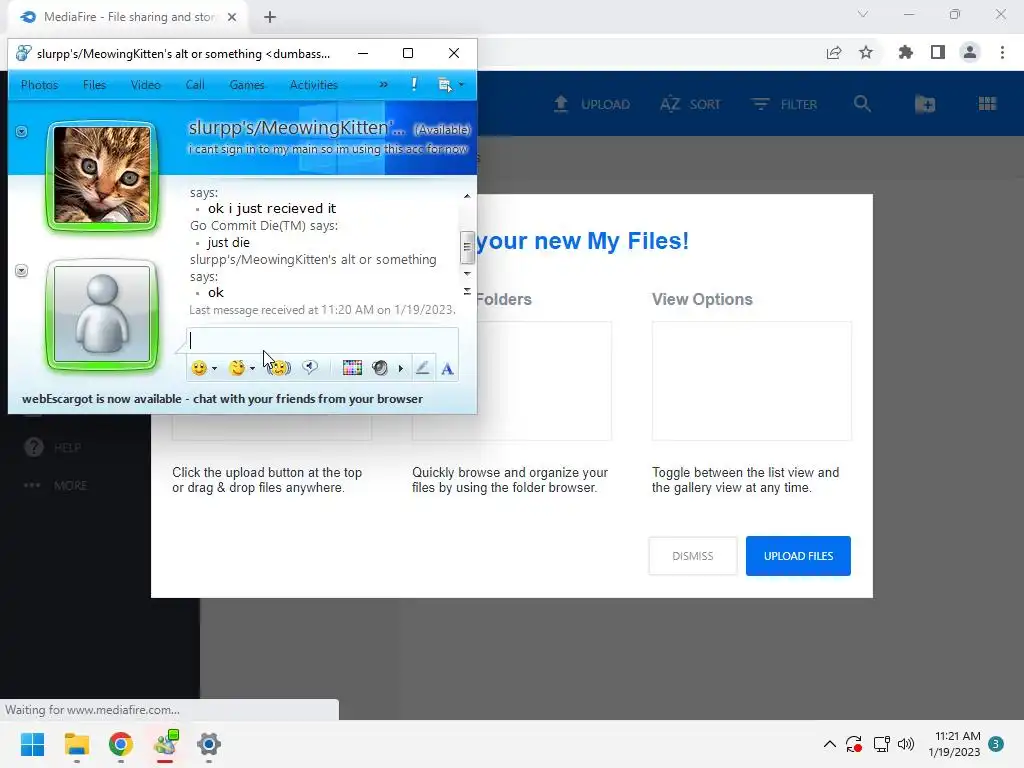Screen dimensions: 1024x768
Task: Open the emoticon picker smiley icon
Action: tap(199, 368)
